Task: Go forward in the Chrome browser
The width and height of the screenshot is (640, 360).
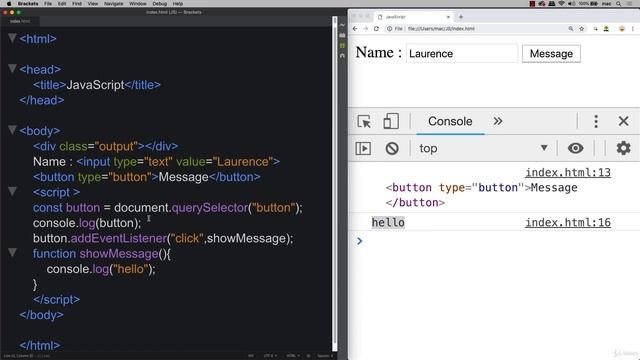Action: coord(365,29)
